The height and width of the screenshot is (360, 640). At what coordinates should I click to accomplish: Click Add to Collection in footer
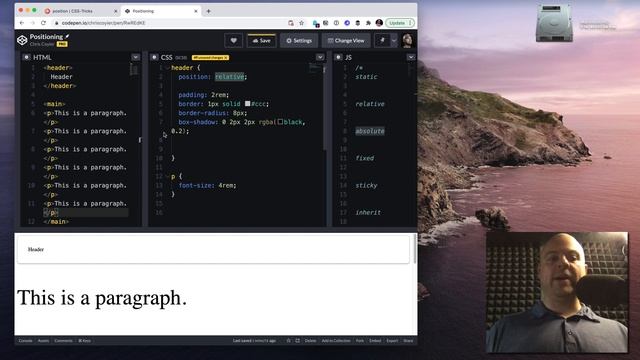336,340
